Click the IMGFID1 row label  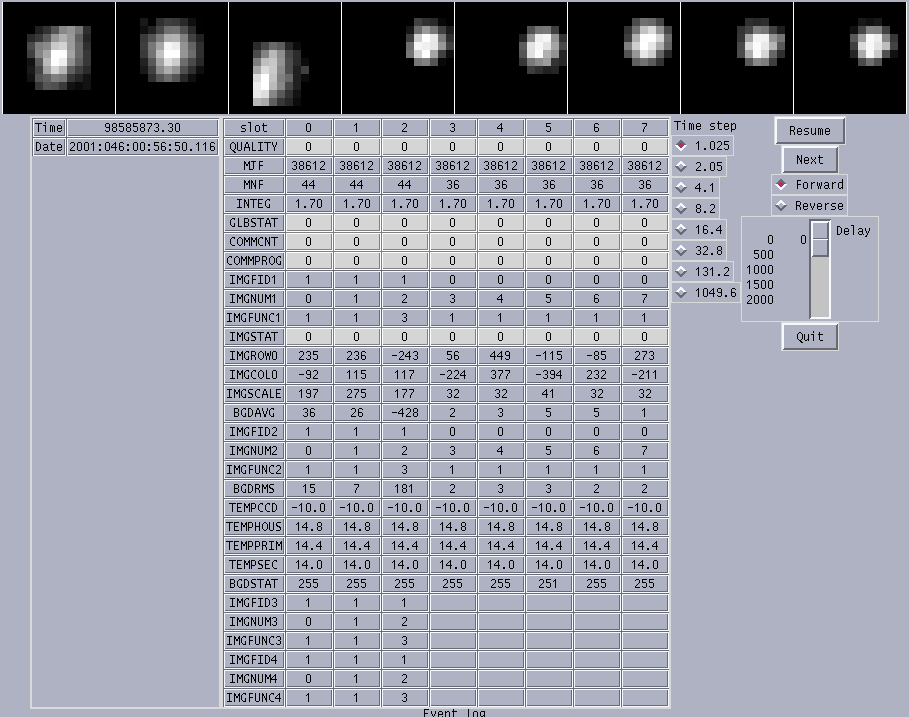point(254,280)
